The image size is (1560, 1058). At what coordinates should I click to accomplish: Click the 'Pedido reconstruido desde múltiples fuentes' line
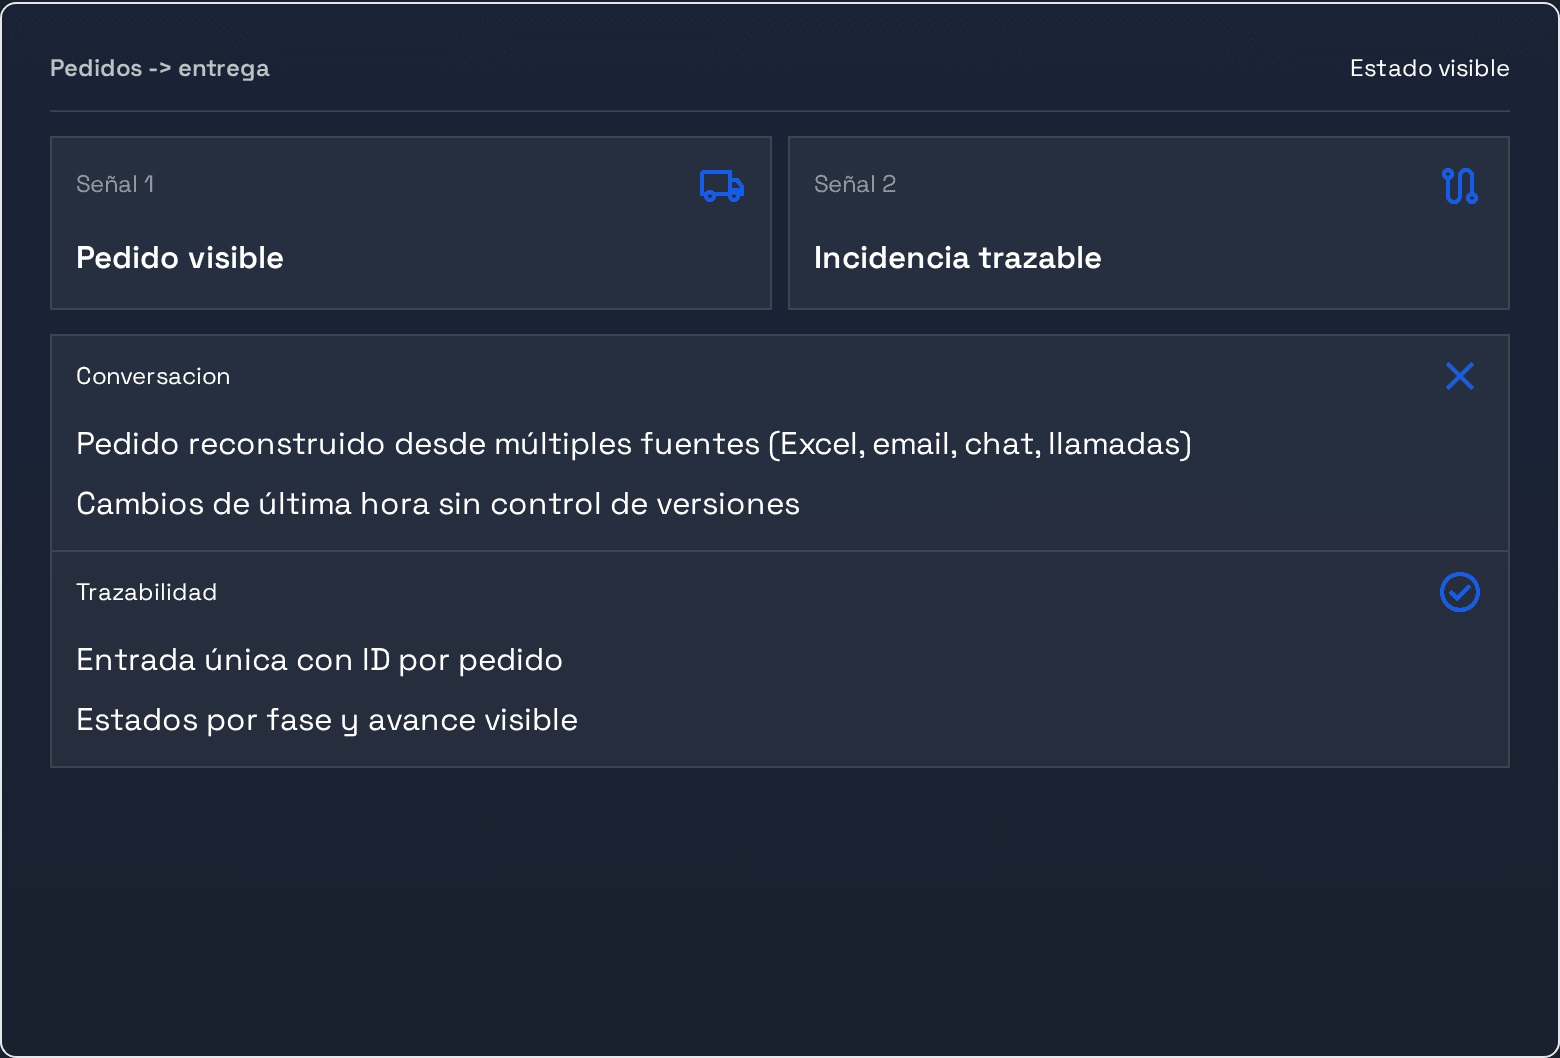click(634, 444)
